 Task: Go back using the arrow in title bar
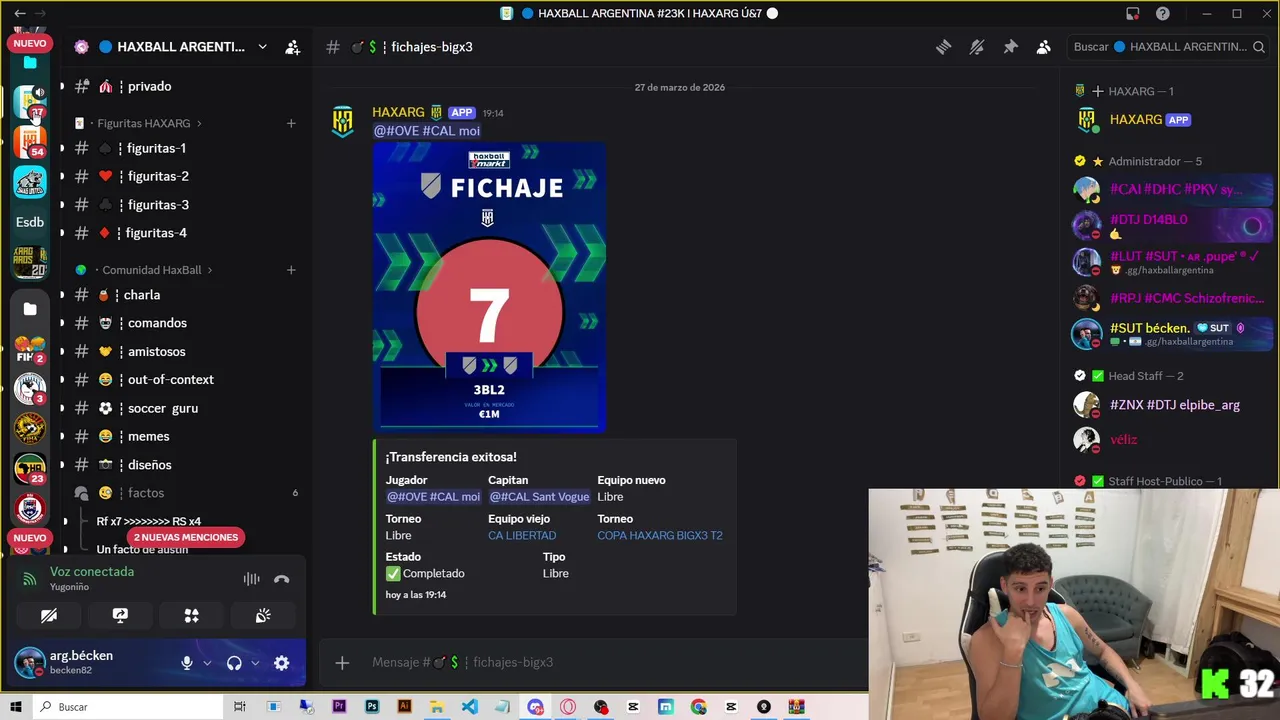tap(19, 14)
